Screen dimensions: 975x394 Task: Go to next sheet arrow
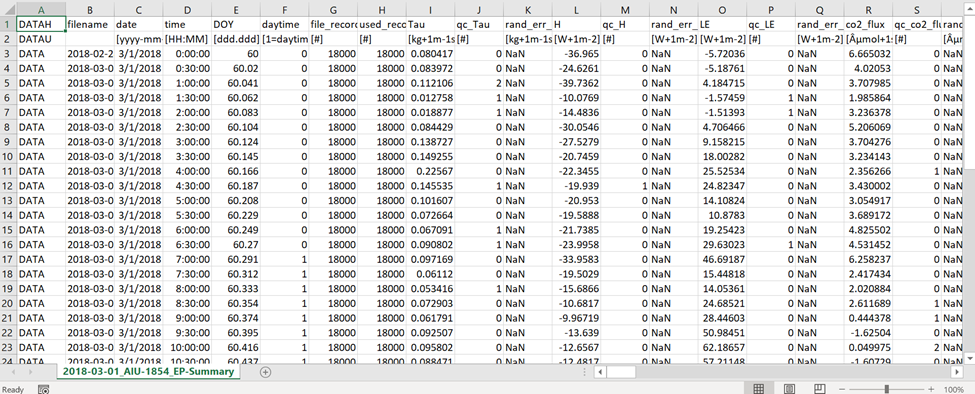(30, 372)
